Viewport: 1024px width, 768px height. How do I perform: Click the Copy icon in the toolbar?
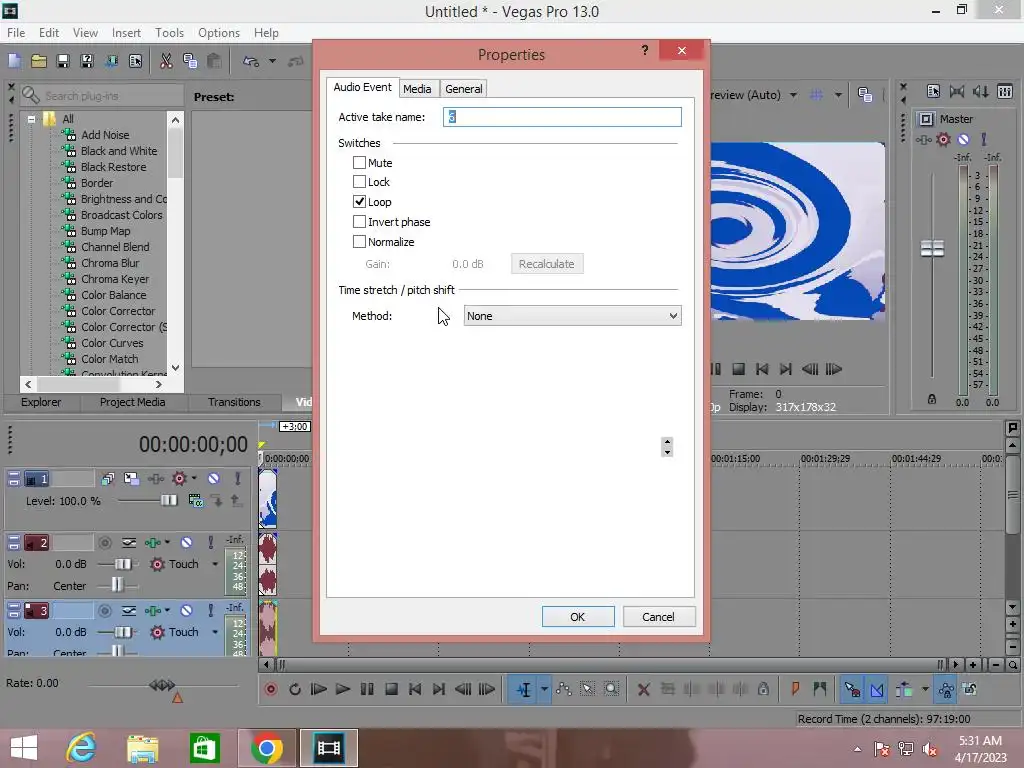(x=190, y=61)
